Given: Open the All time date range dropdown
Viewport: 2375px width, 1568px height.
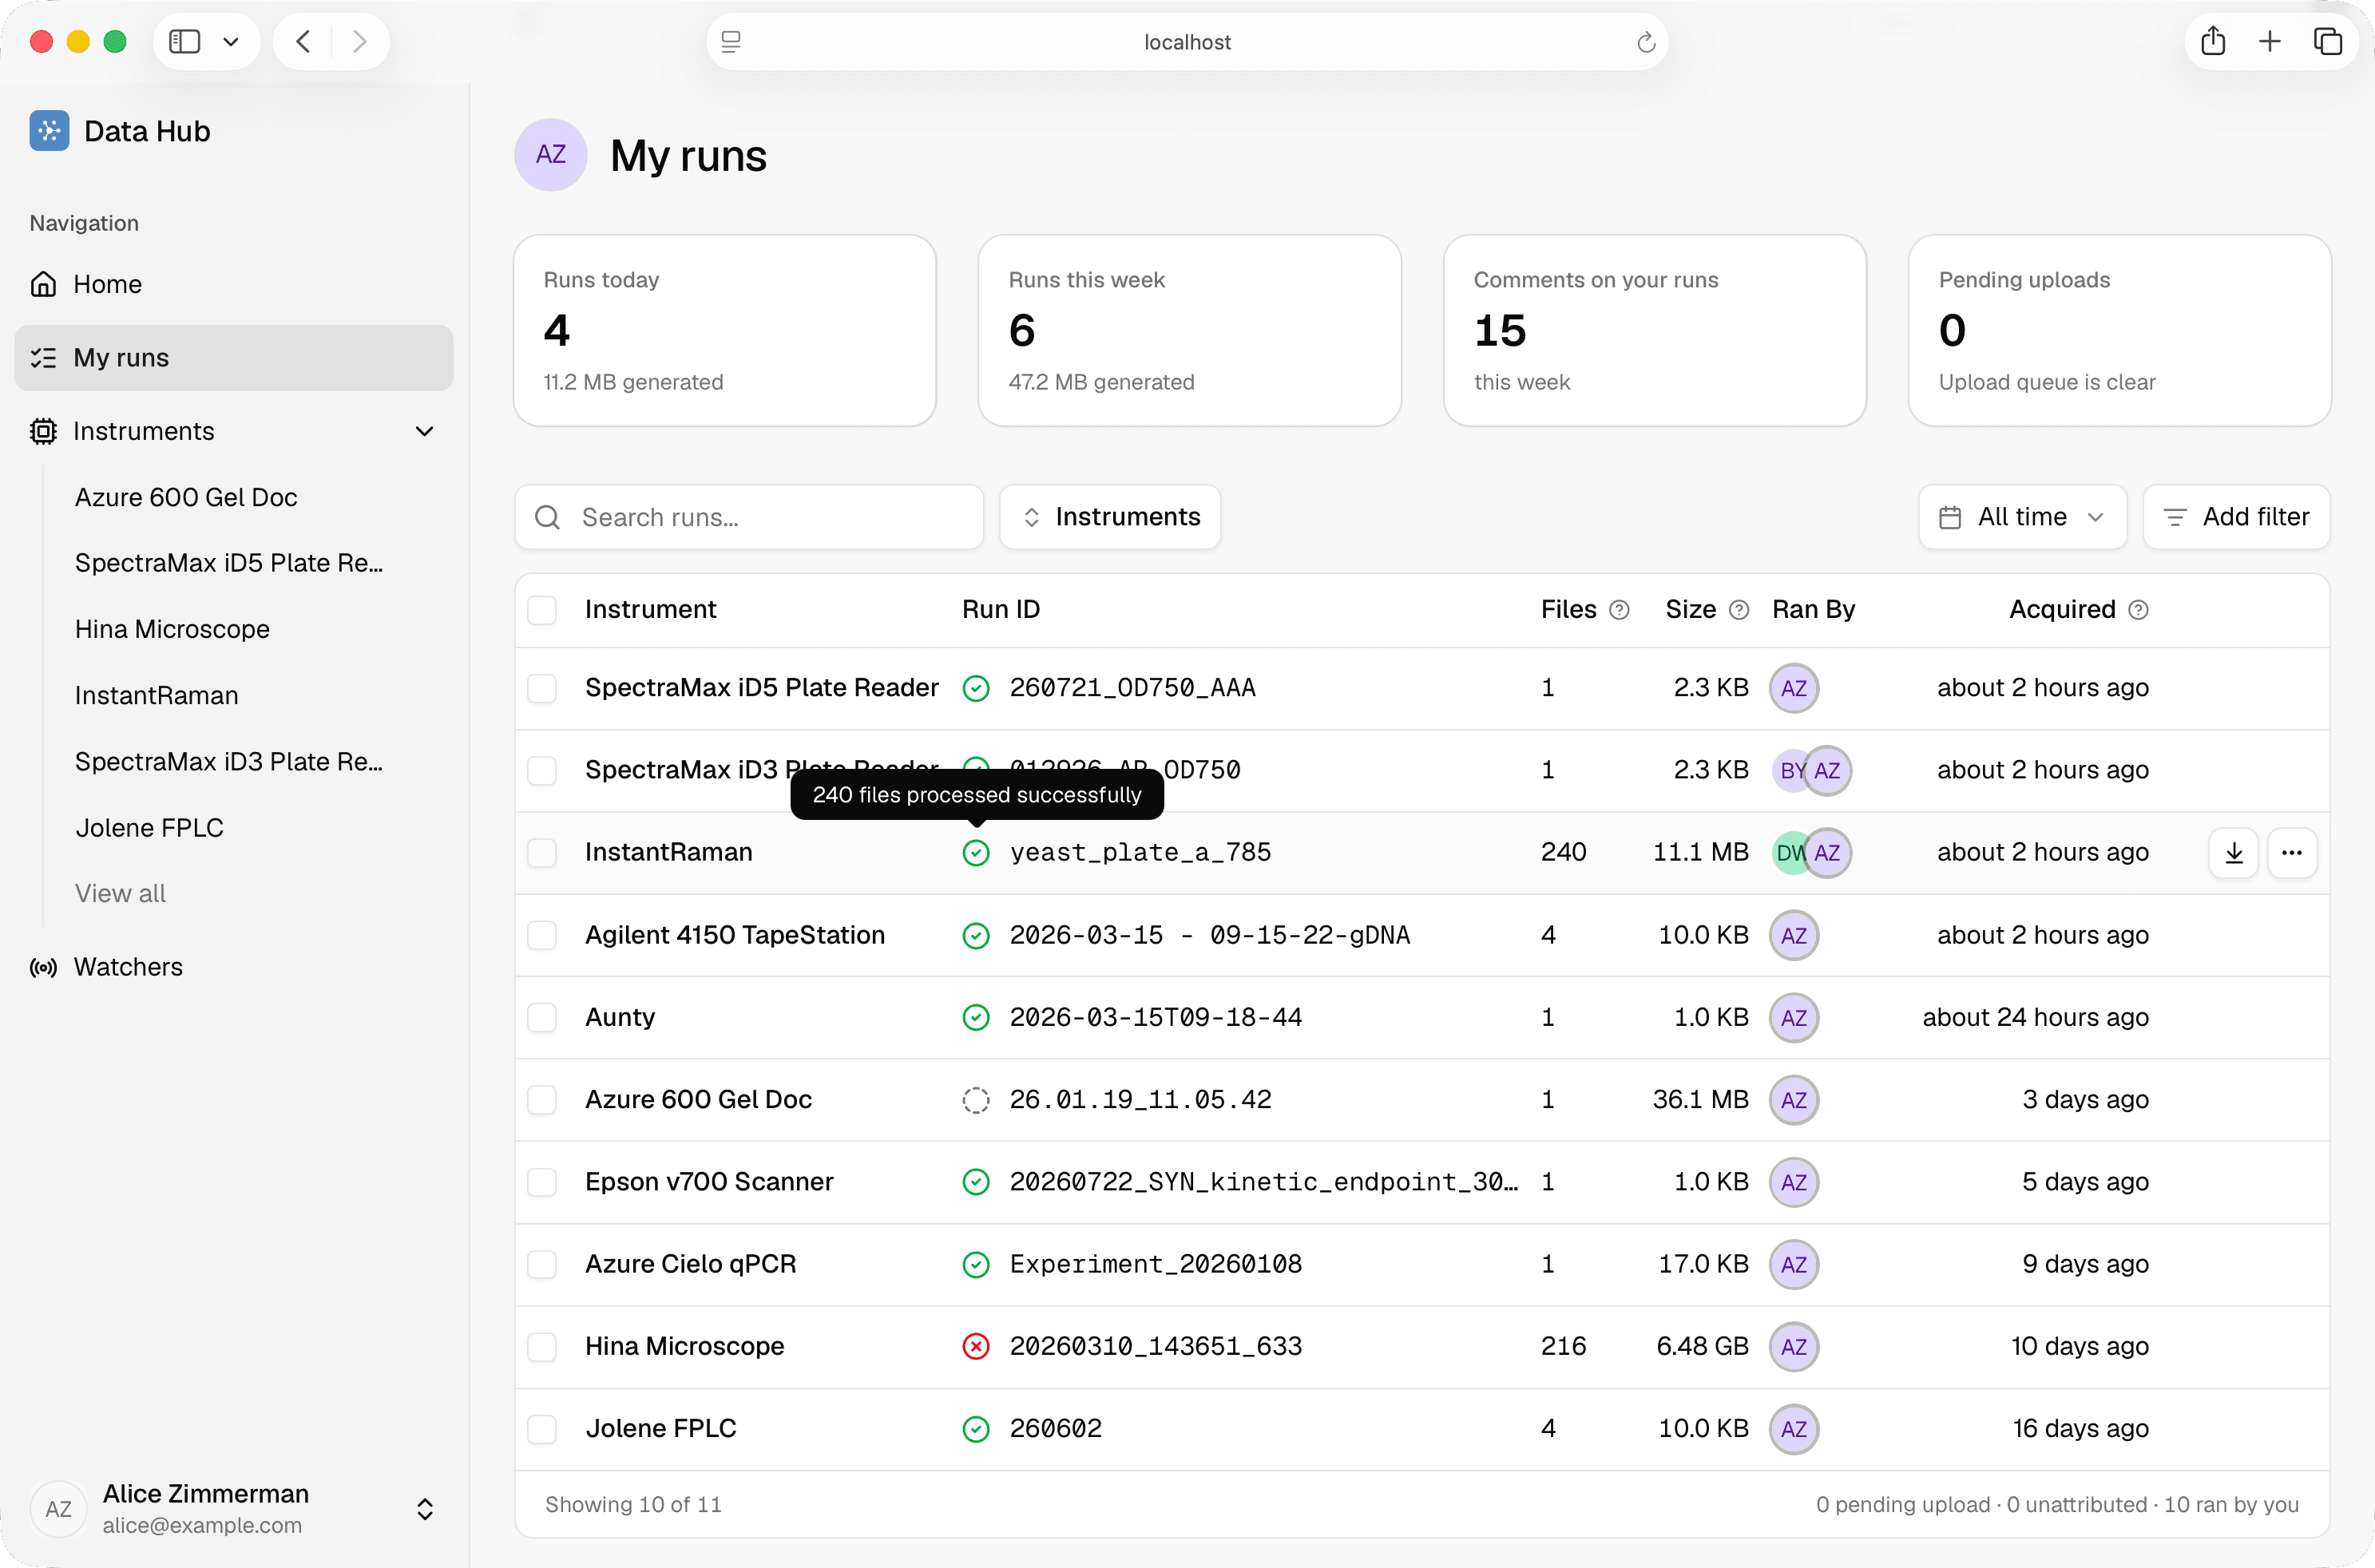Looking at the screenshot, I should [2022, 517].
